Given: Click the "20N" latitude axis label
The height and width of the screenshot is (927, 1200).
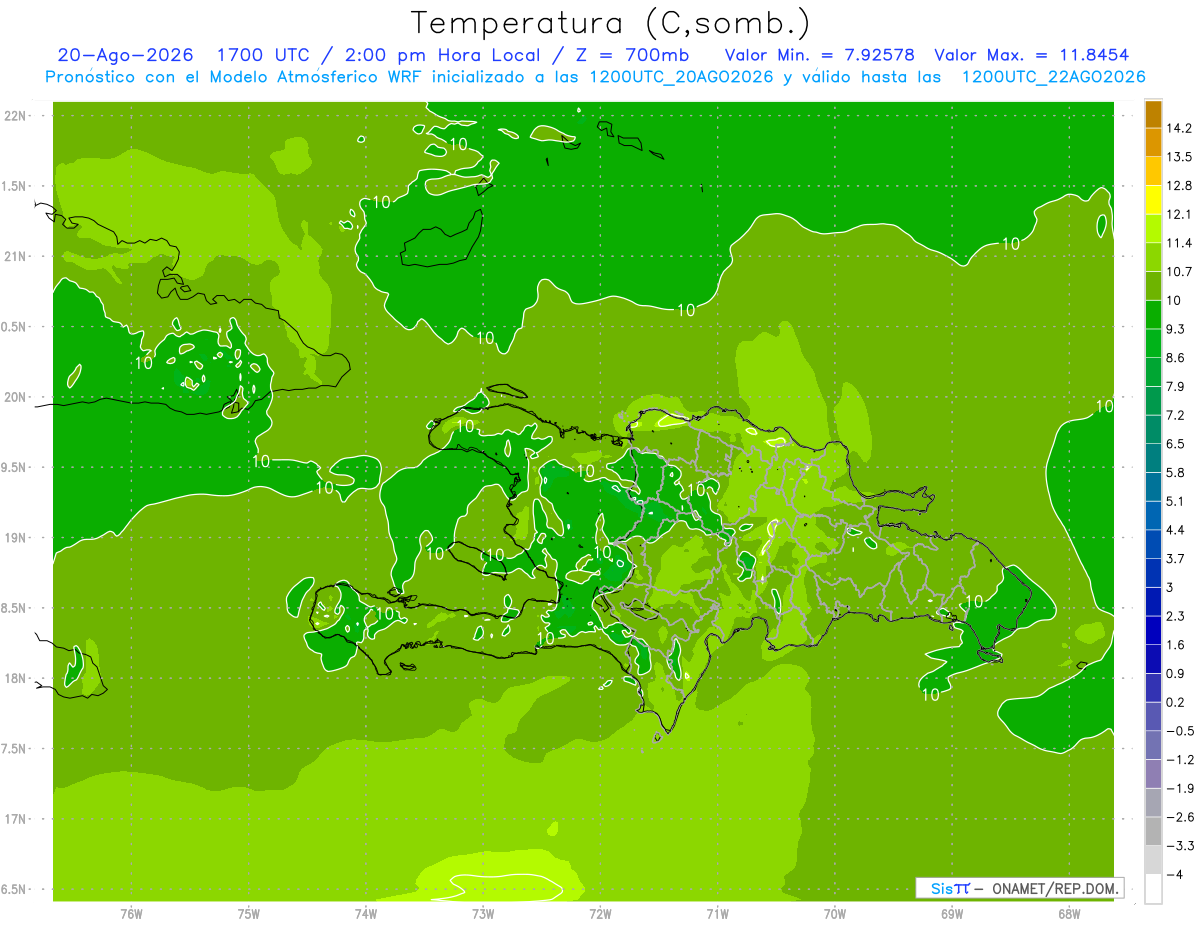Looking at the screenshot, I should click(x=16, y=397).
